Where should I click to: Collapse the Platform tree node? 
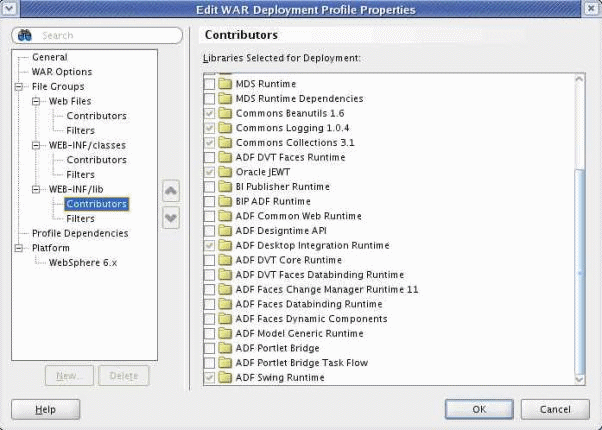pyautogui.click(x=18, y=248)
